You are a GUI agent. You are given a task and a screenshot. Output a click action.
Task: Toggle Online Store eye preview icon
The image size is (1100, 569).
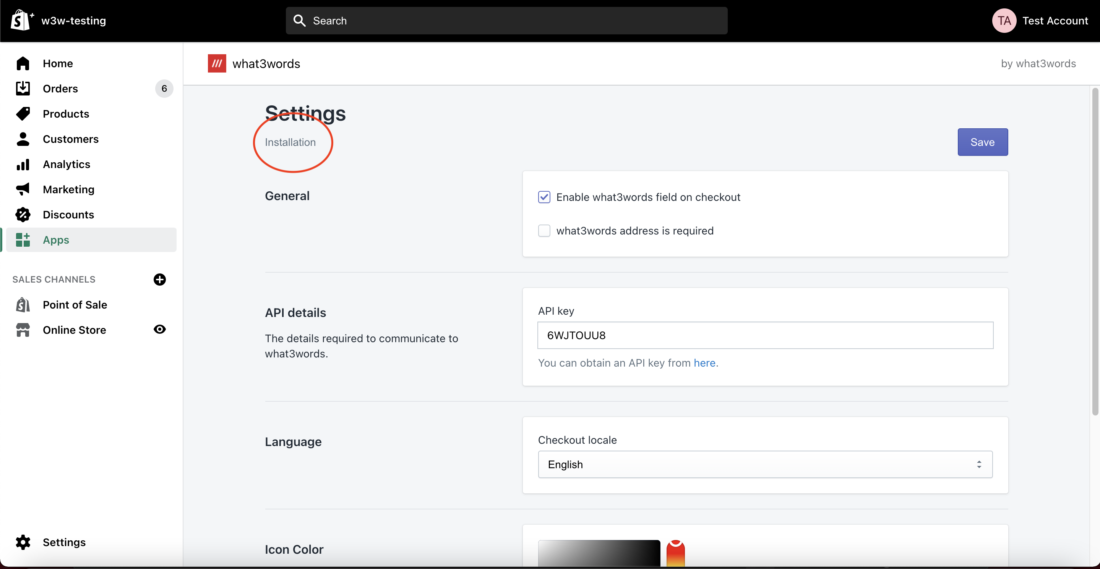click(x=160, y=329)
